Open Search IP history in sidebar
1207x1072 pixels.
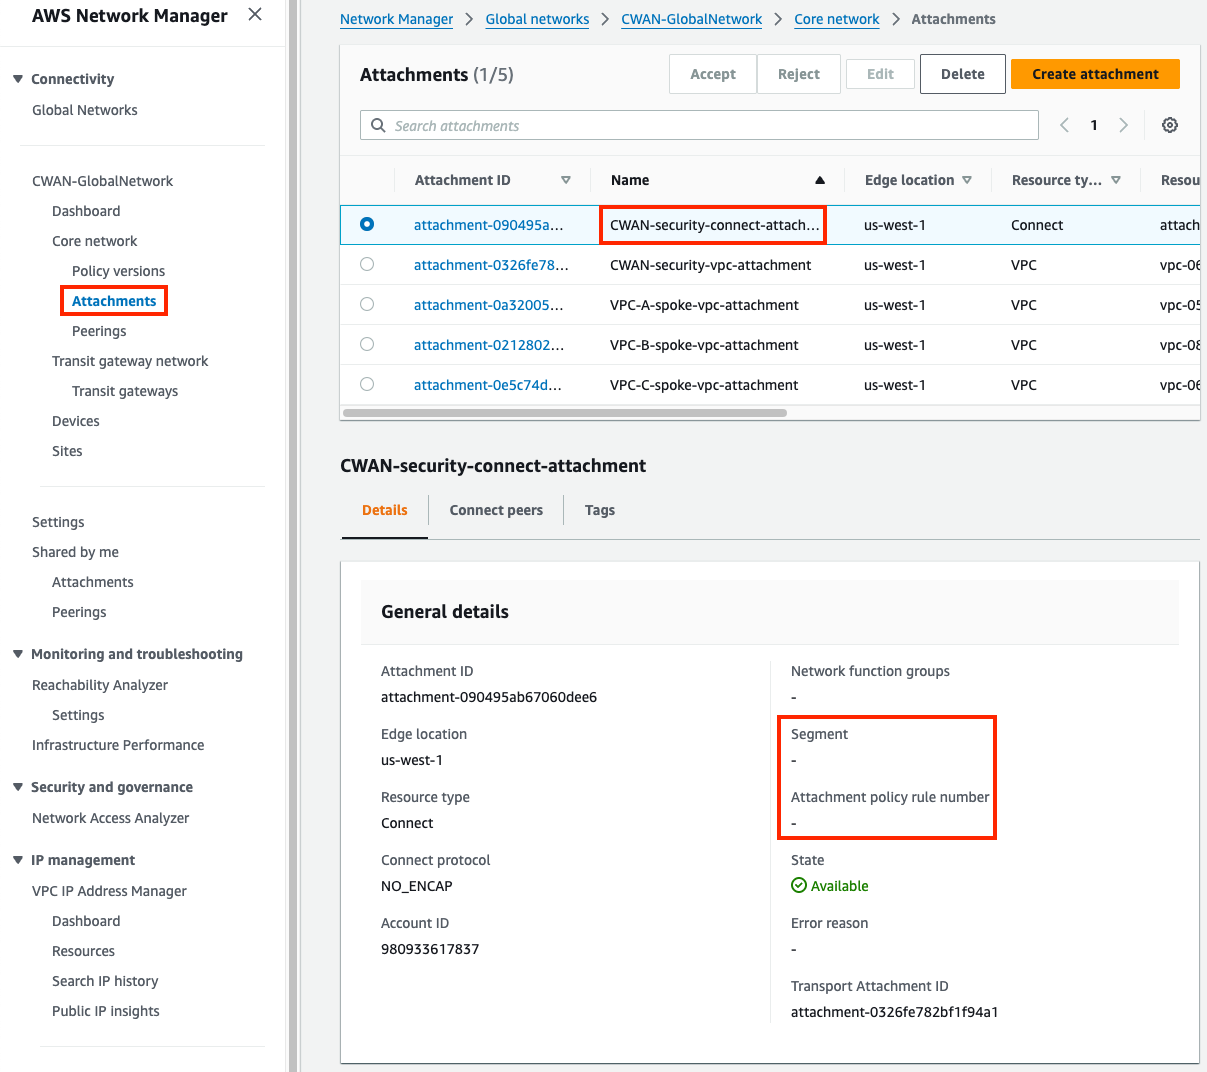(x=105, y=981)
